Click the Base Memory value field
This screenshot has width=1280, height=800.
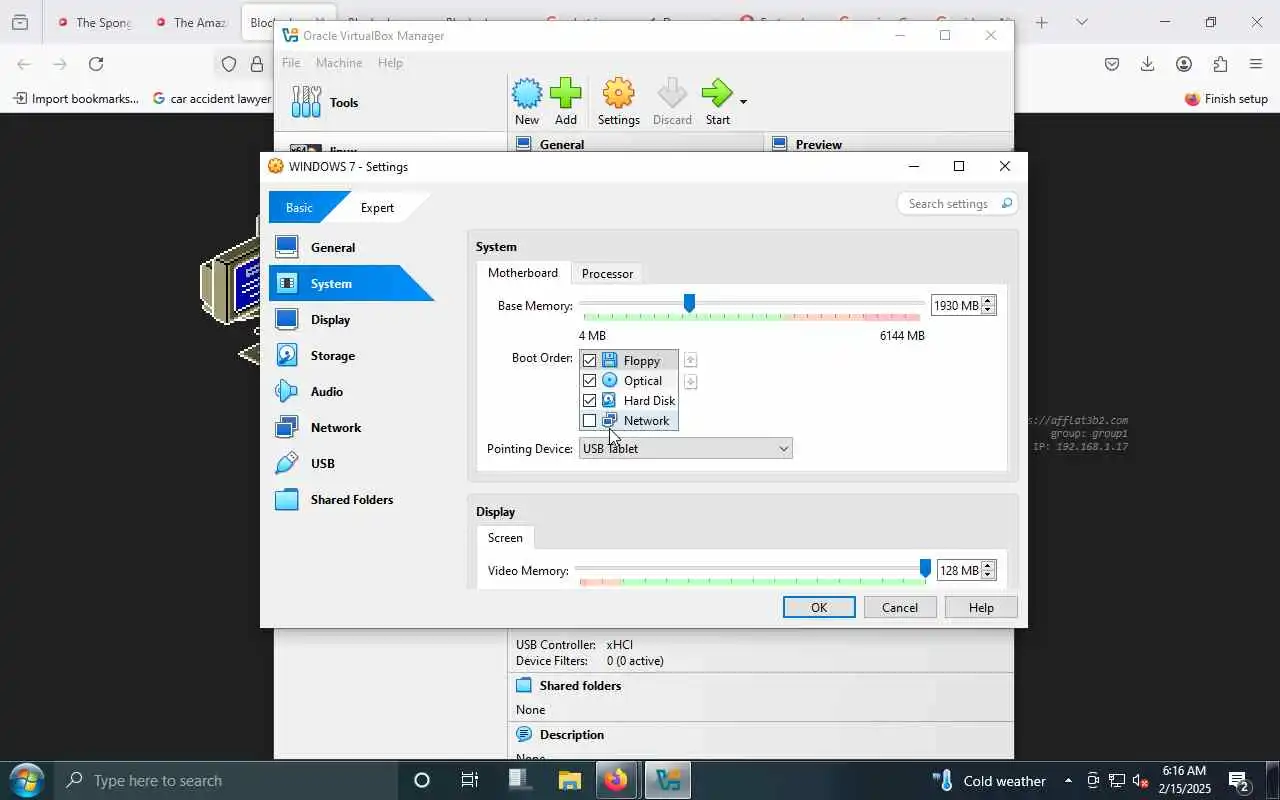point(955,305)
